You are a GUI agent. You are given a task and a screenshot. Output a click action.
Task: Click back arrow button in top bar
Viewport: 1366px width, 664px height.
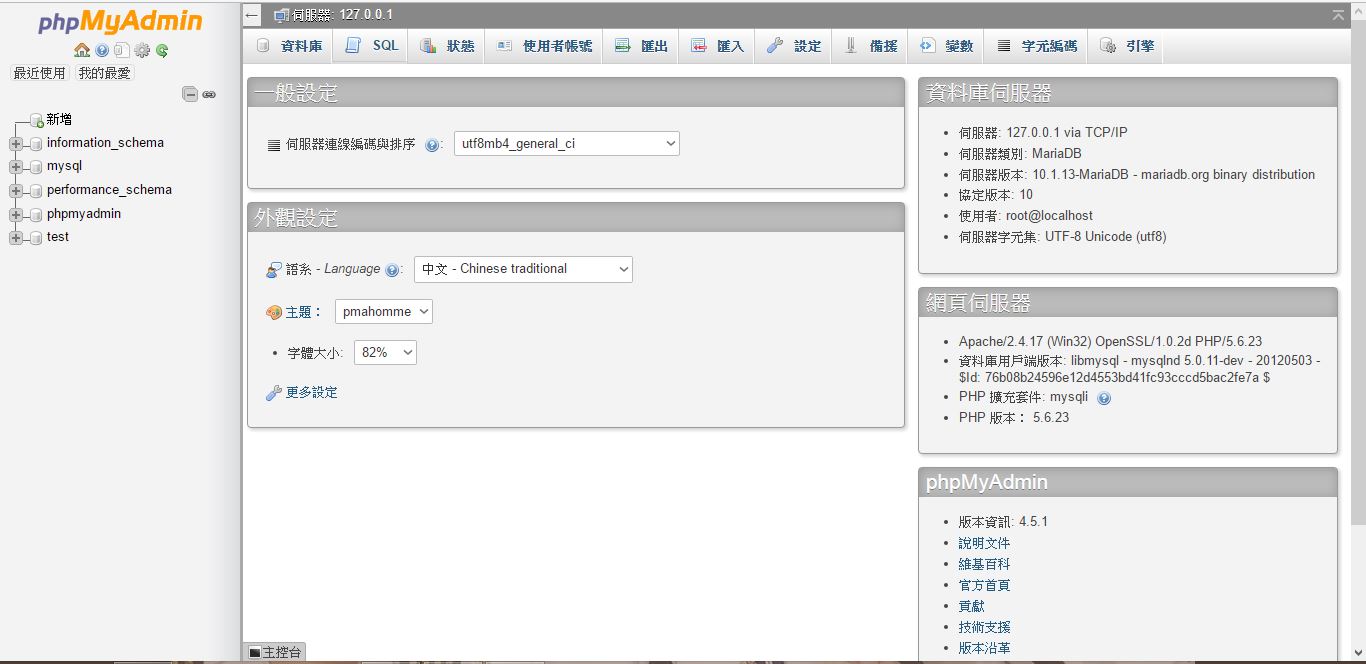pos(252,15)
